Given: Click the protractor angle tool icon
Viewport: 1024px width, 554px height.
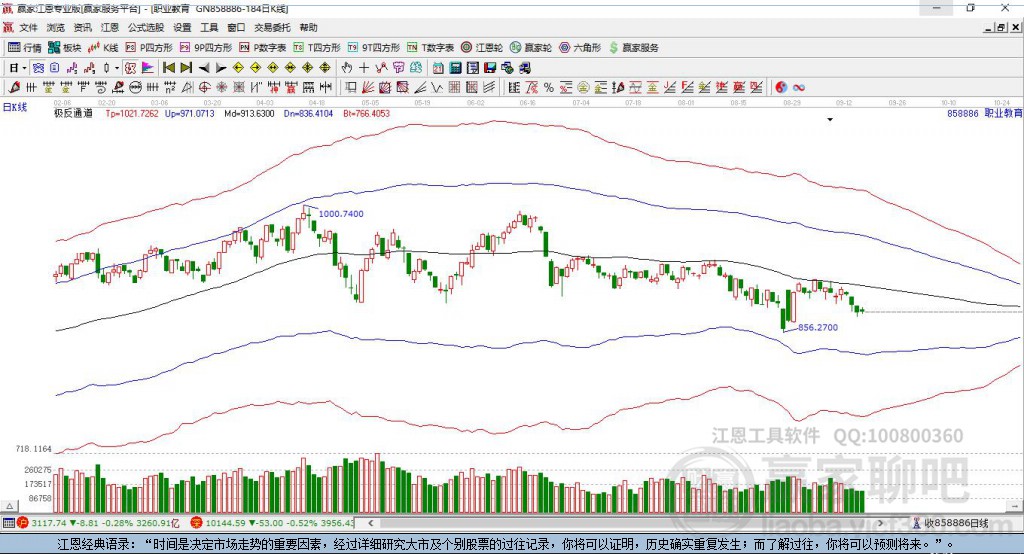Looking at the screenshot, I should (187, 88).
